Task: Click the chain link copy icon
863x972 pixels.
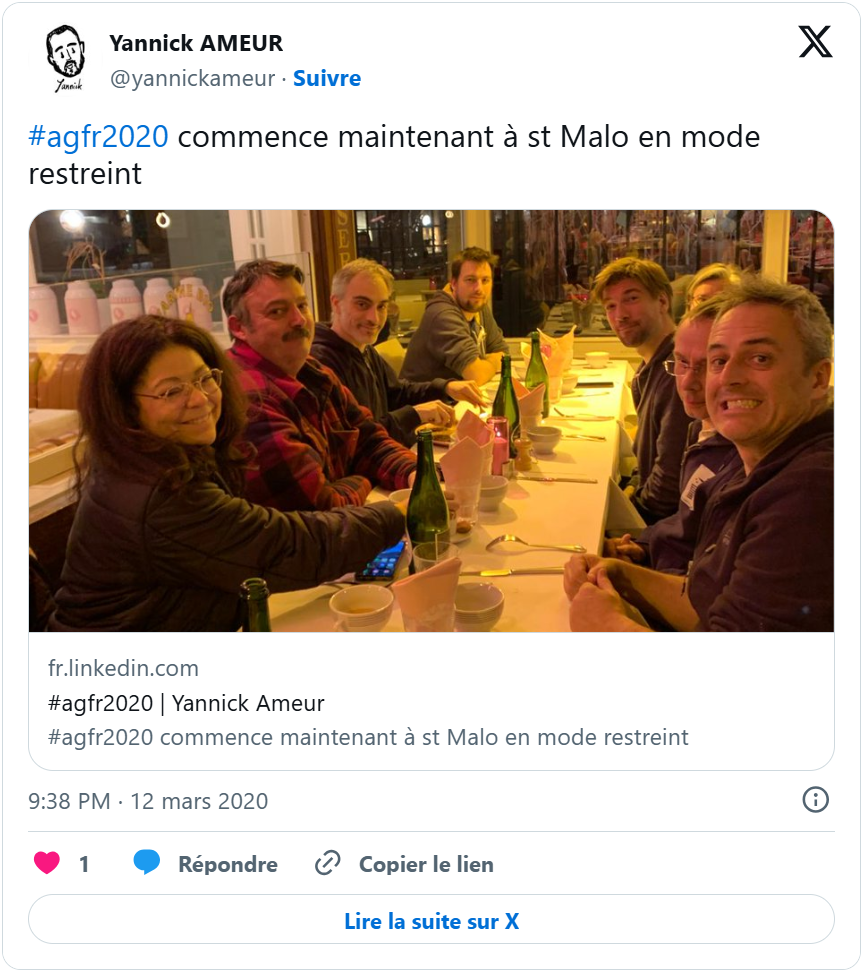Action: pyautogui.click(x=327, y=863)
